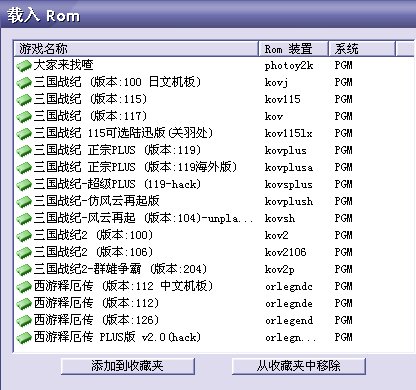The image size is (416, 390).
Task: Select 西游释厄传 (版本:126) entry
Action: pos(96,320)
